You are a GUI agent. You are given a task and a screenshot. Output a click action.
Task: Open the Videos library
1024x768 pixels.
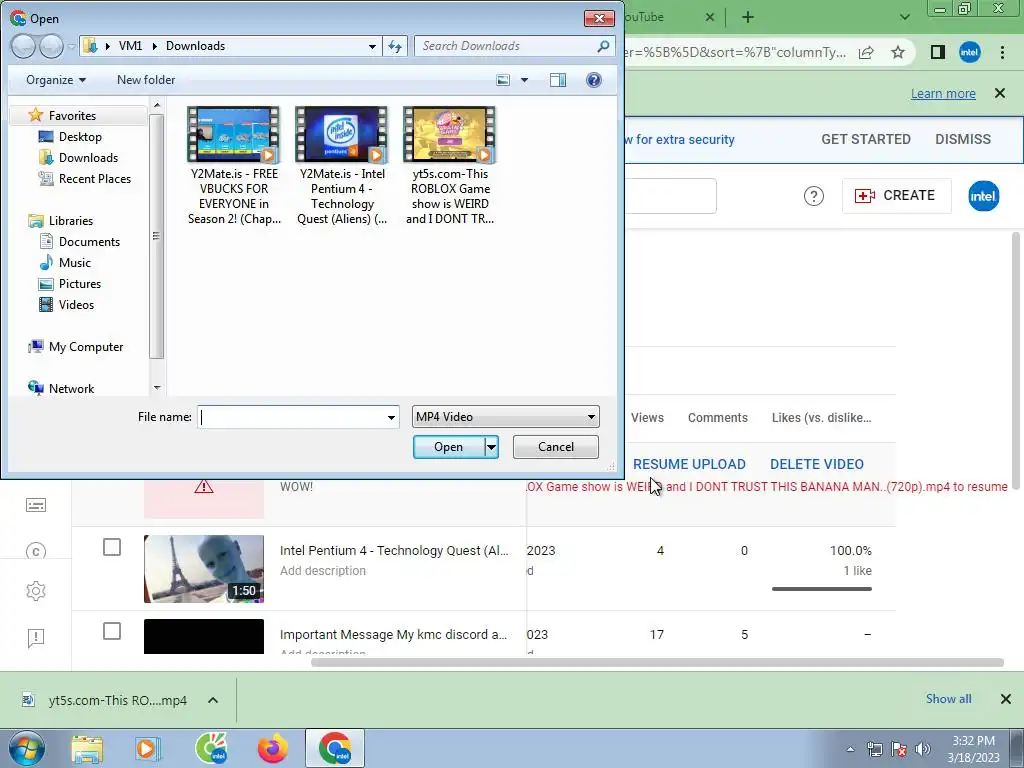point(76,304)
